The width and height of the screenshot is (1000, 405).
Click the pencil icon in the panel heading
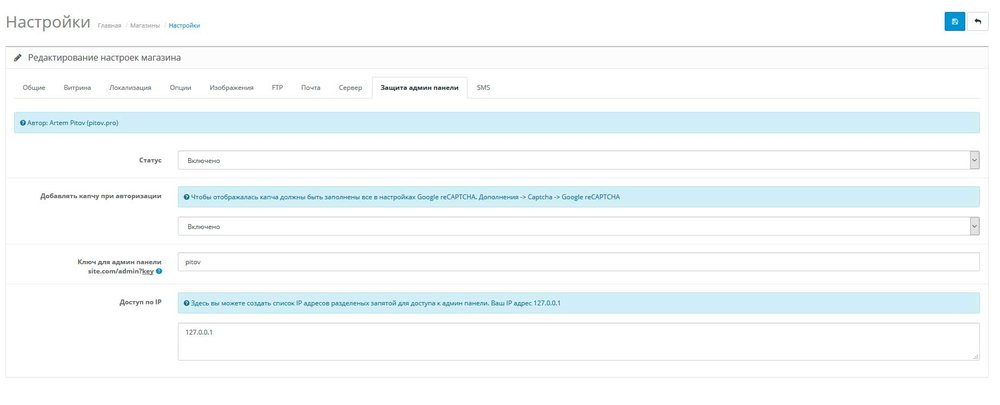(18, 58)
